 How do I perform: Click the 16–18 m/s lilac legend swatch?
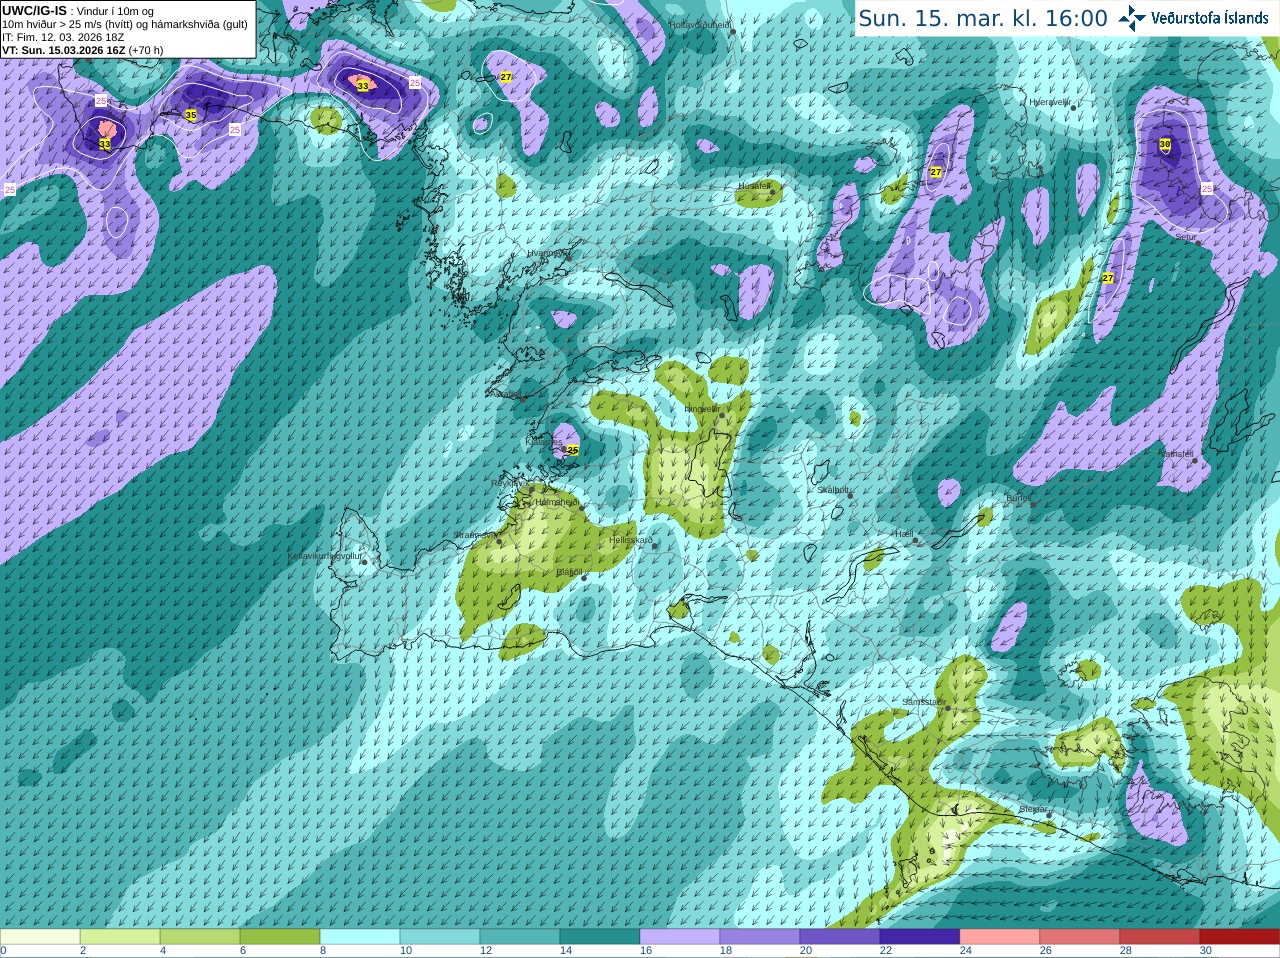pyautogui.click(x=680, y=937)
